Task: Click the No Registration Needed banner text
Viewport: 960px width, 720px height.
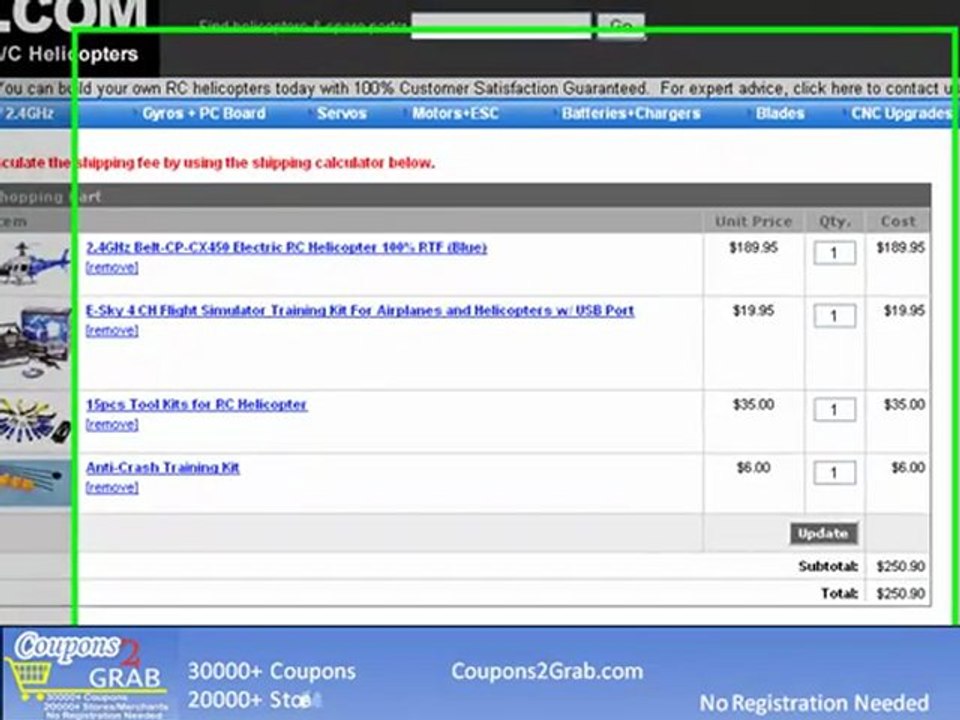Action: (x=814, y=703)
